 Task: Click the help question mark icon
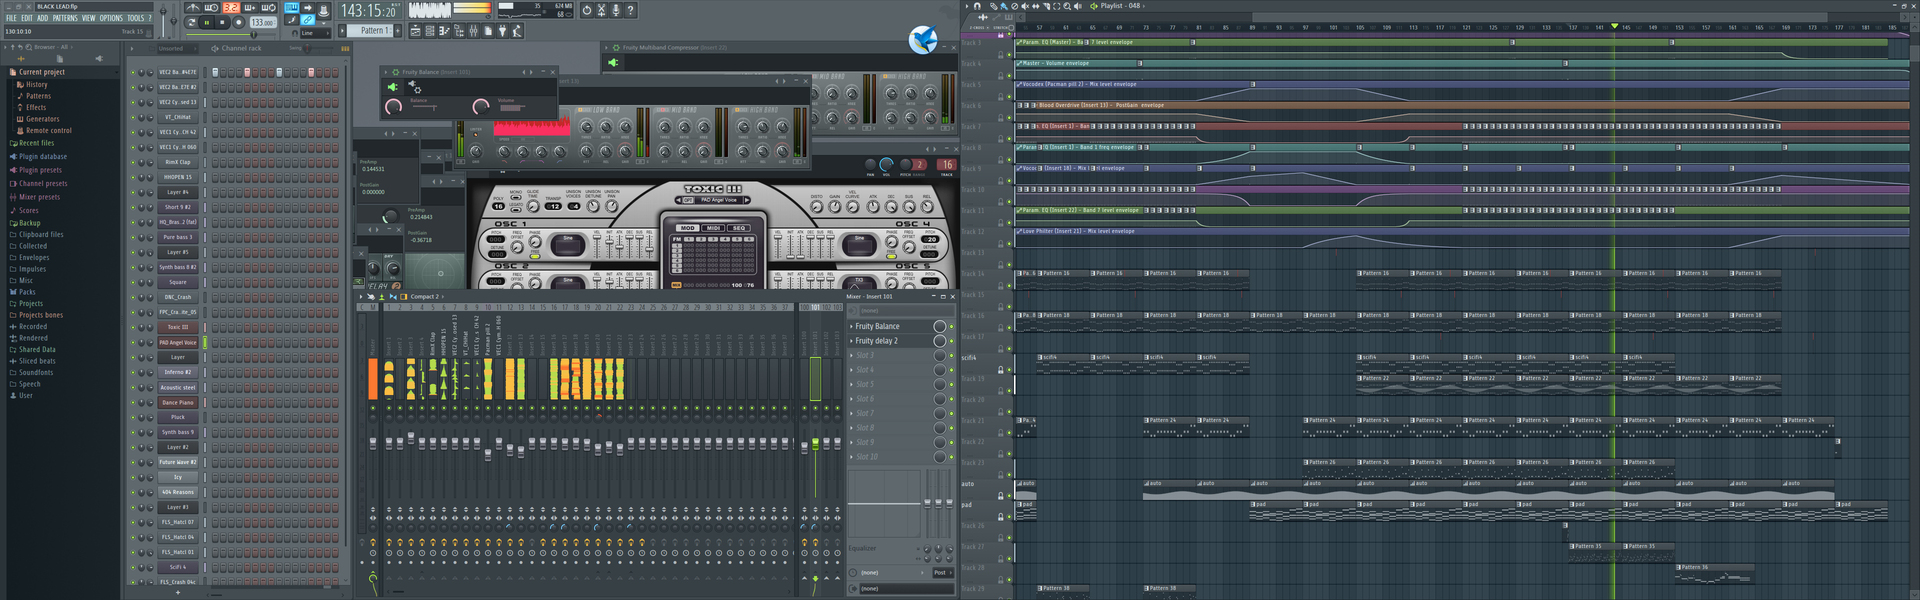[x=630, y=10]
